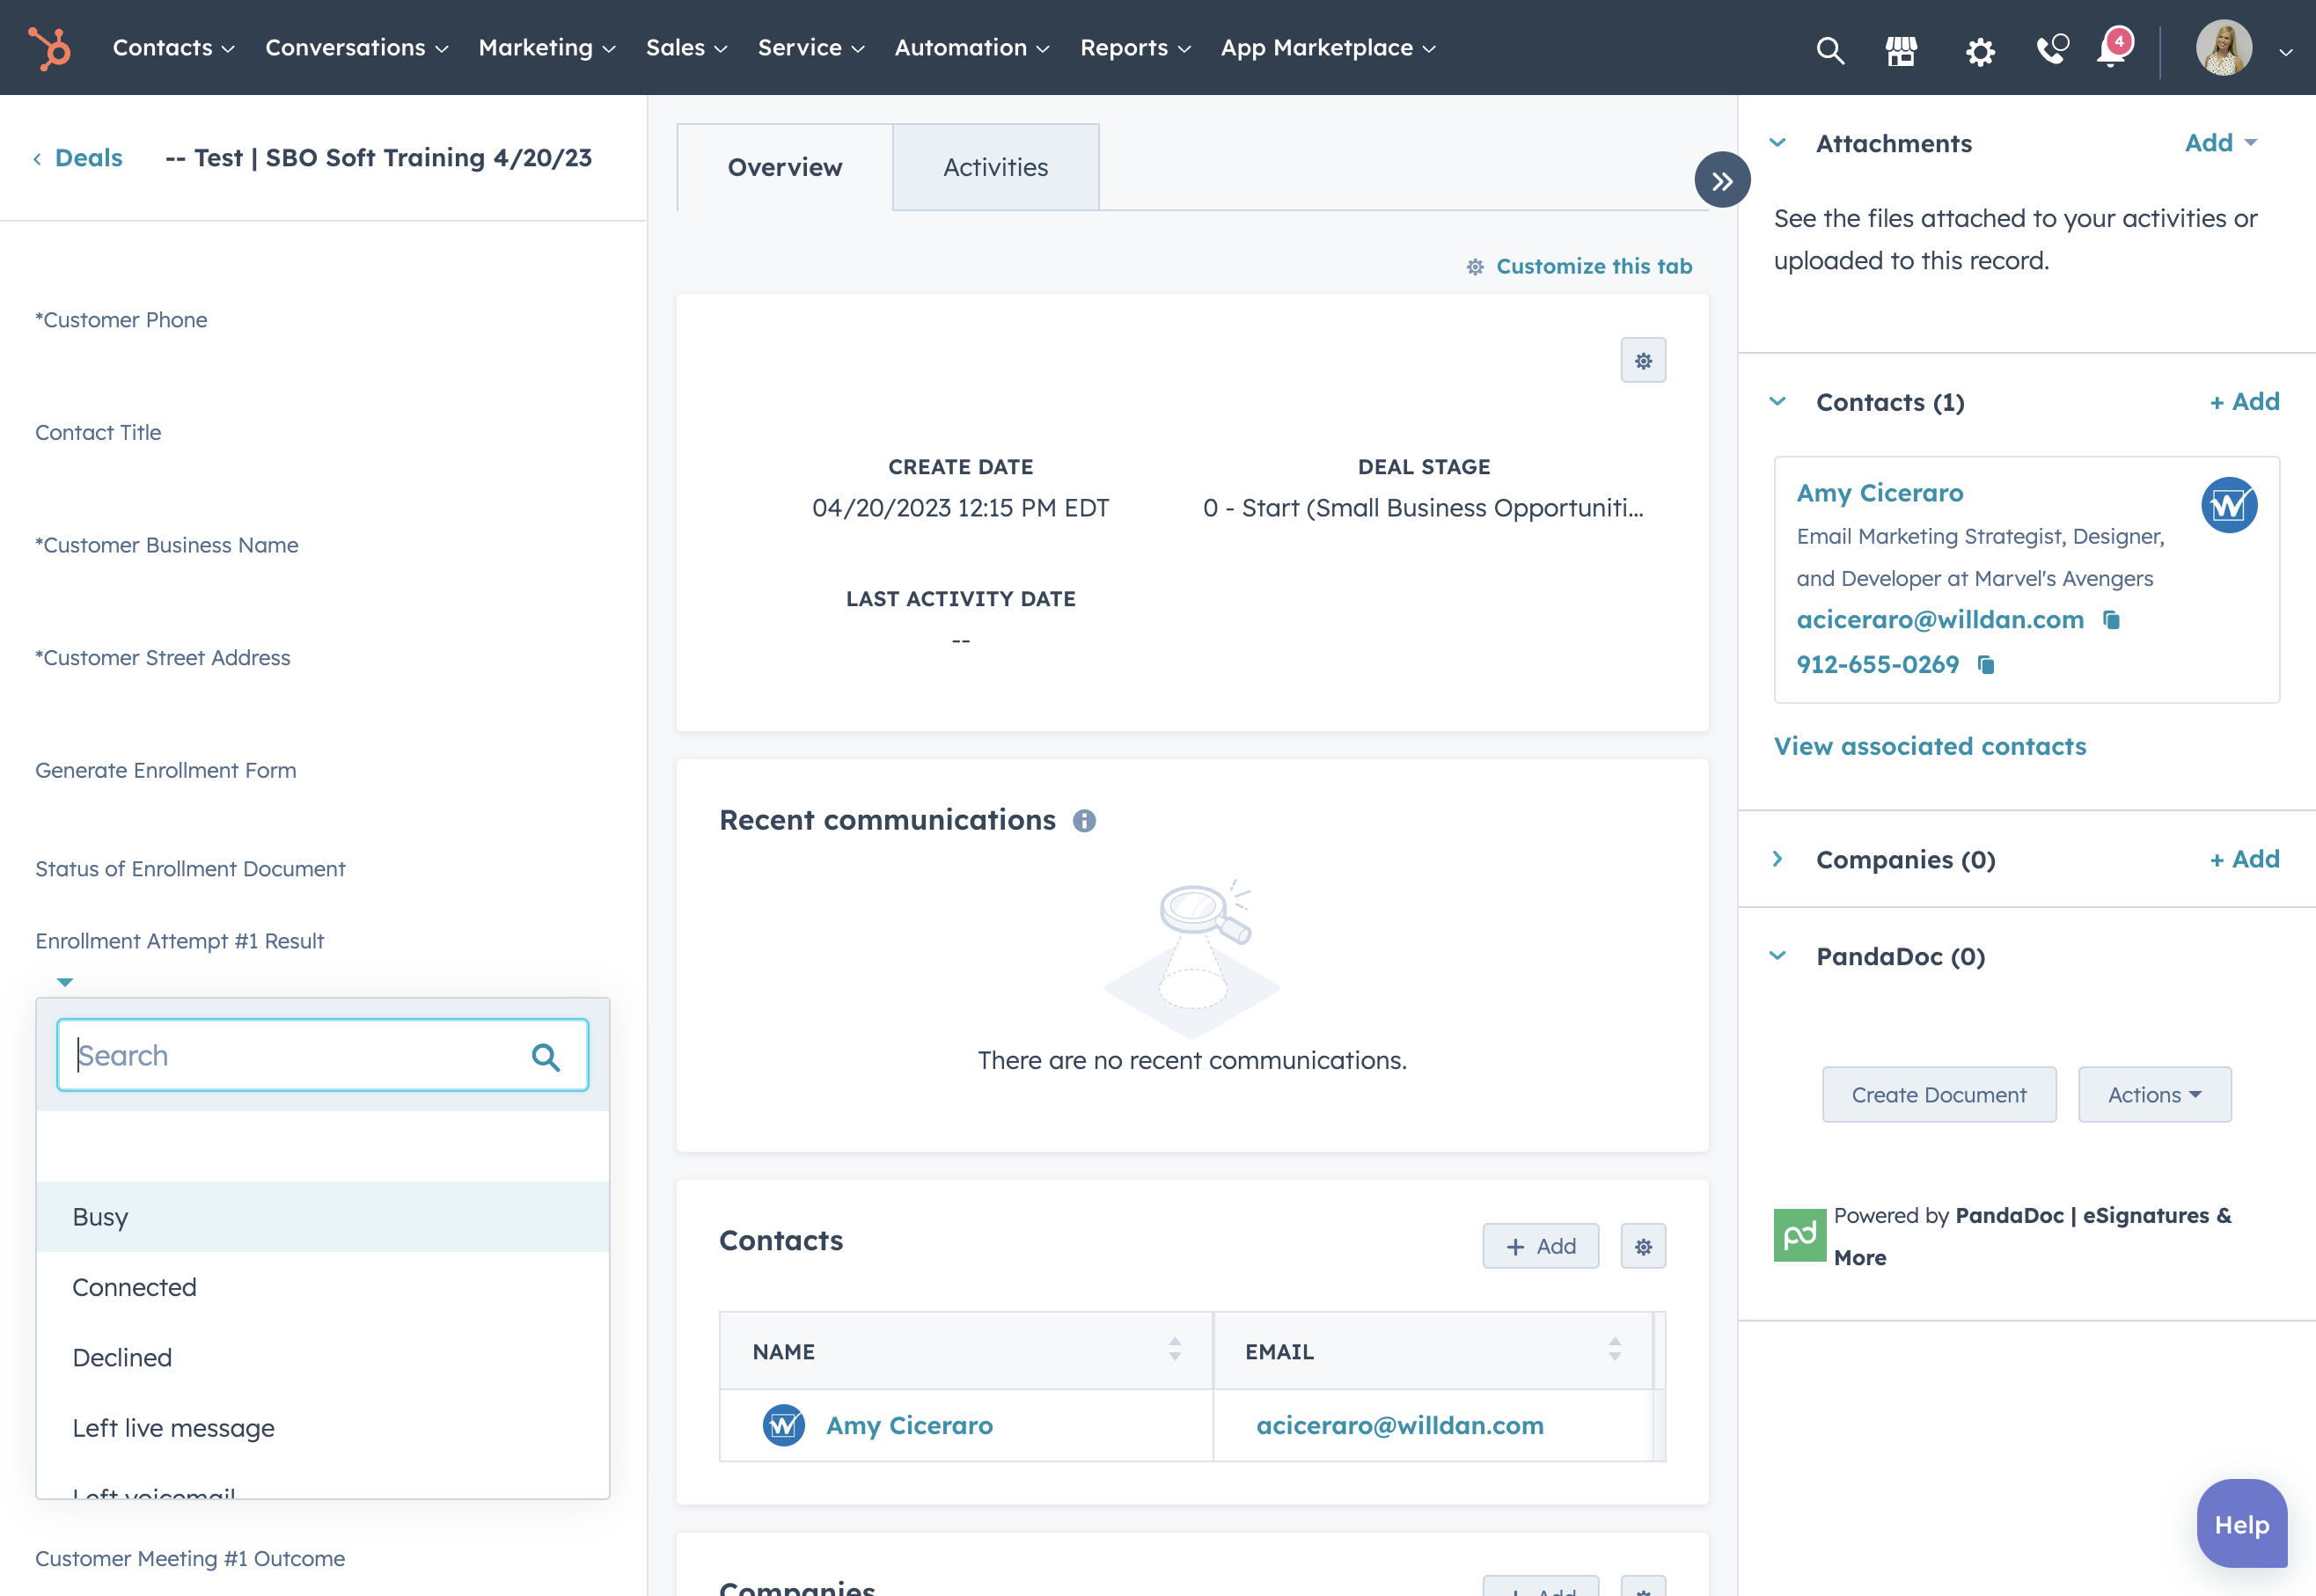Click gear icon on deal summary card
The width and height of the screenshot is (2316, 1596).
pos(1643,360)
